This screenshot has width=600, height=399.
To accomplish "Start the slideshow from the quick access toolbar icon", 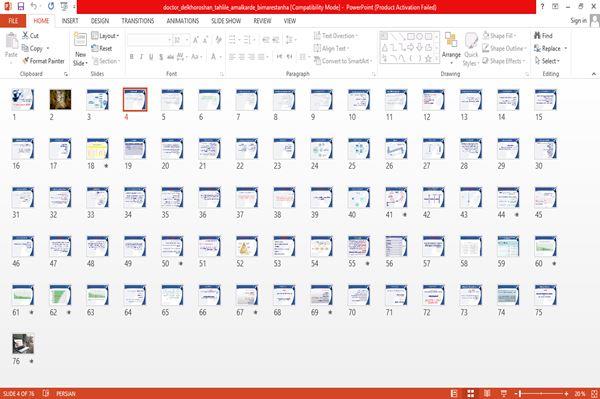I will [x=64, y=7].
